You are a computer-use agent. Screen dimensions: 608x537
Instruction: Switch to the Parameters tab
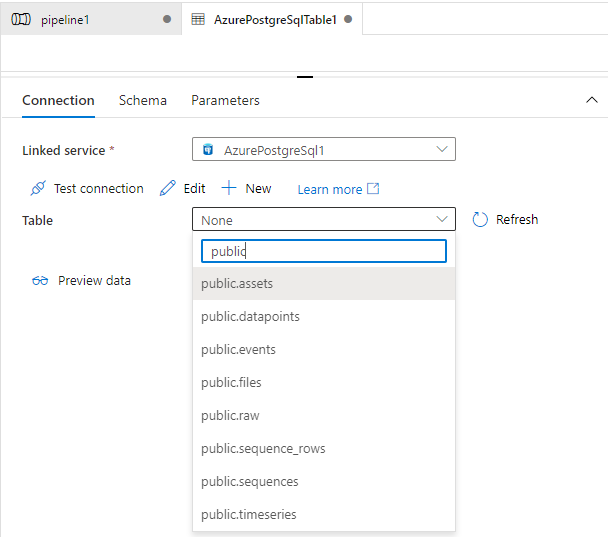click(225, 100)
